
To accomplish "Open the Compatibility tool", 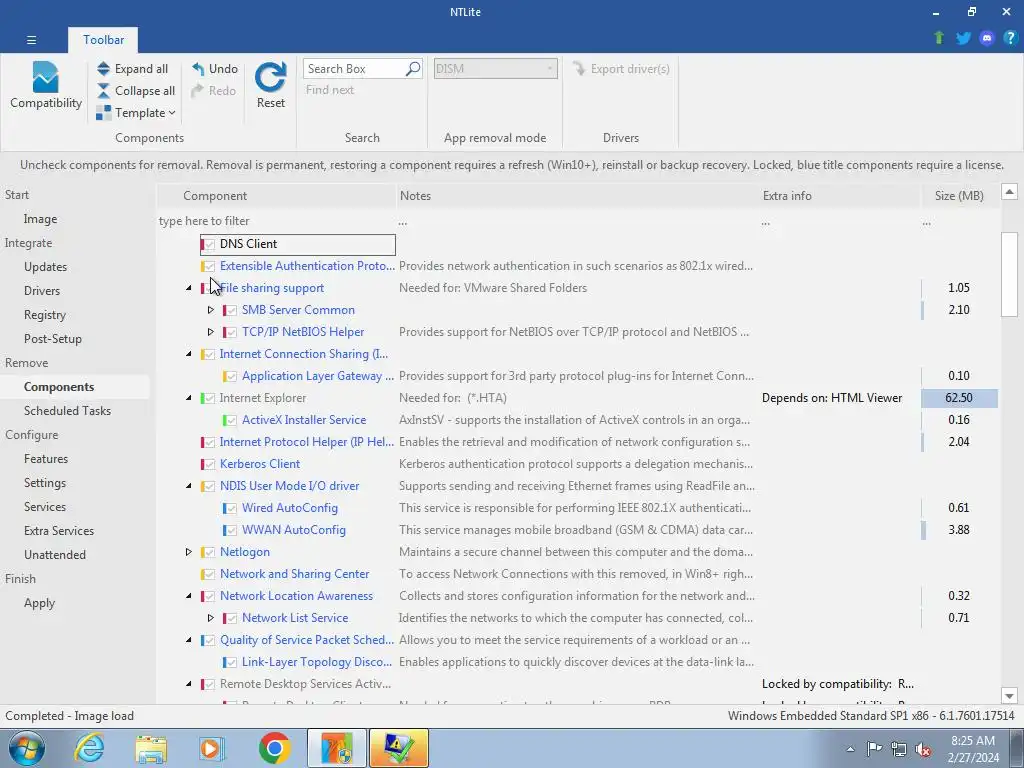I will [46, 85].
